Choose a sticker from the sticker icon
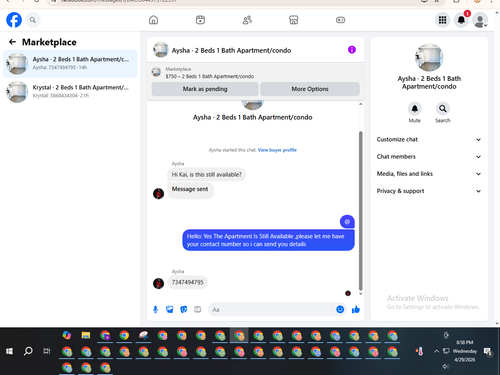The image size is (500, 375). [184, 310]
